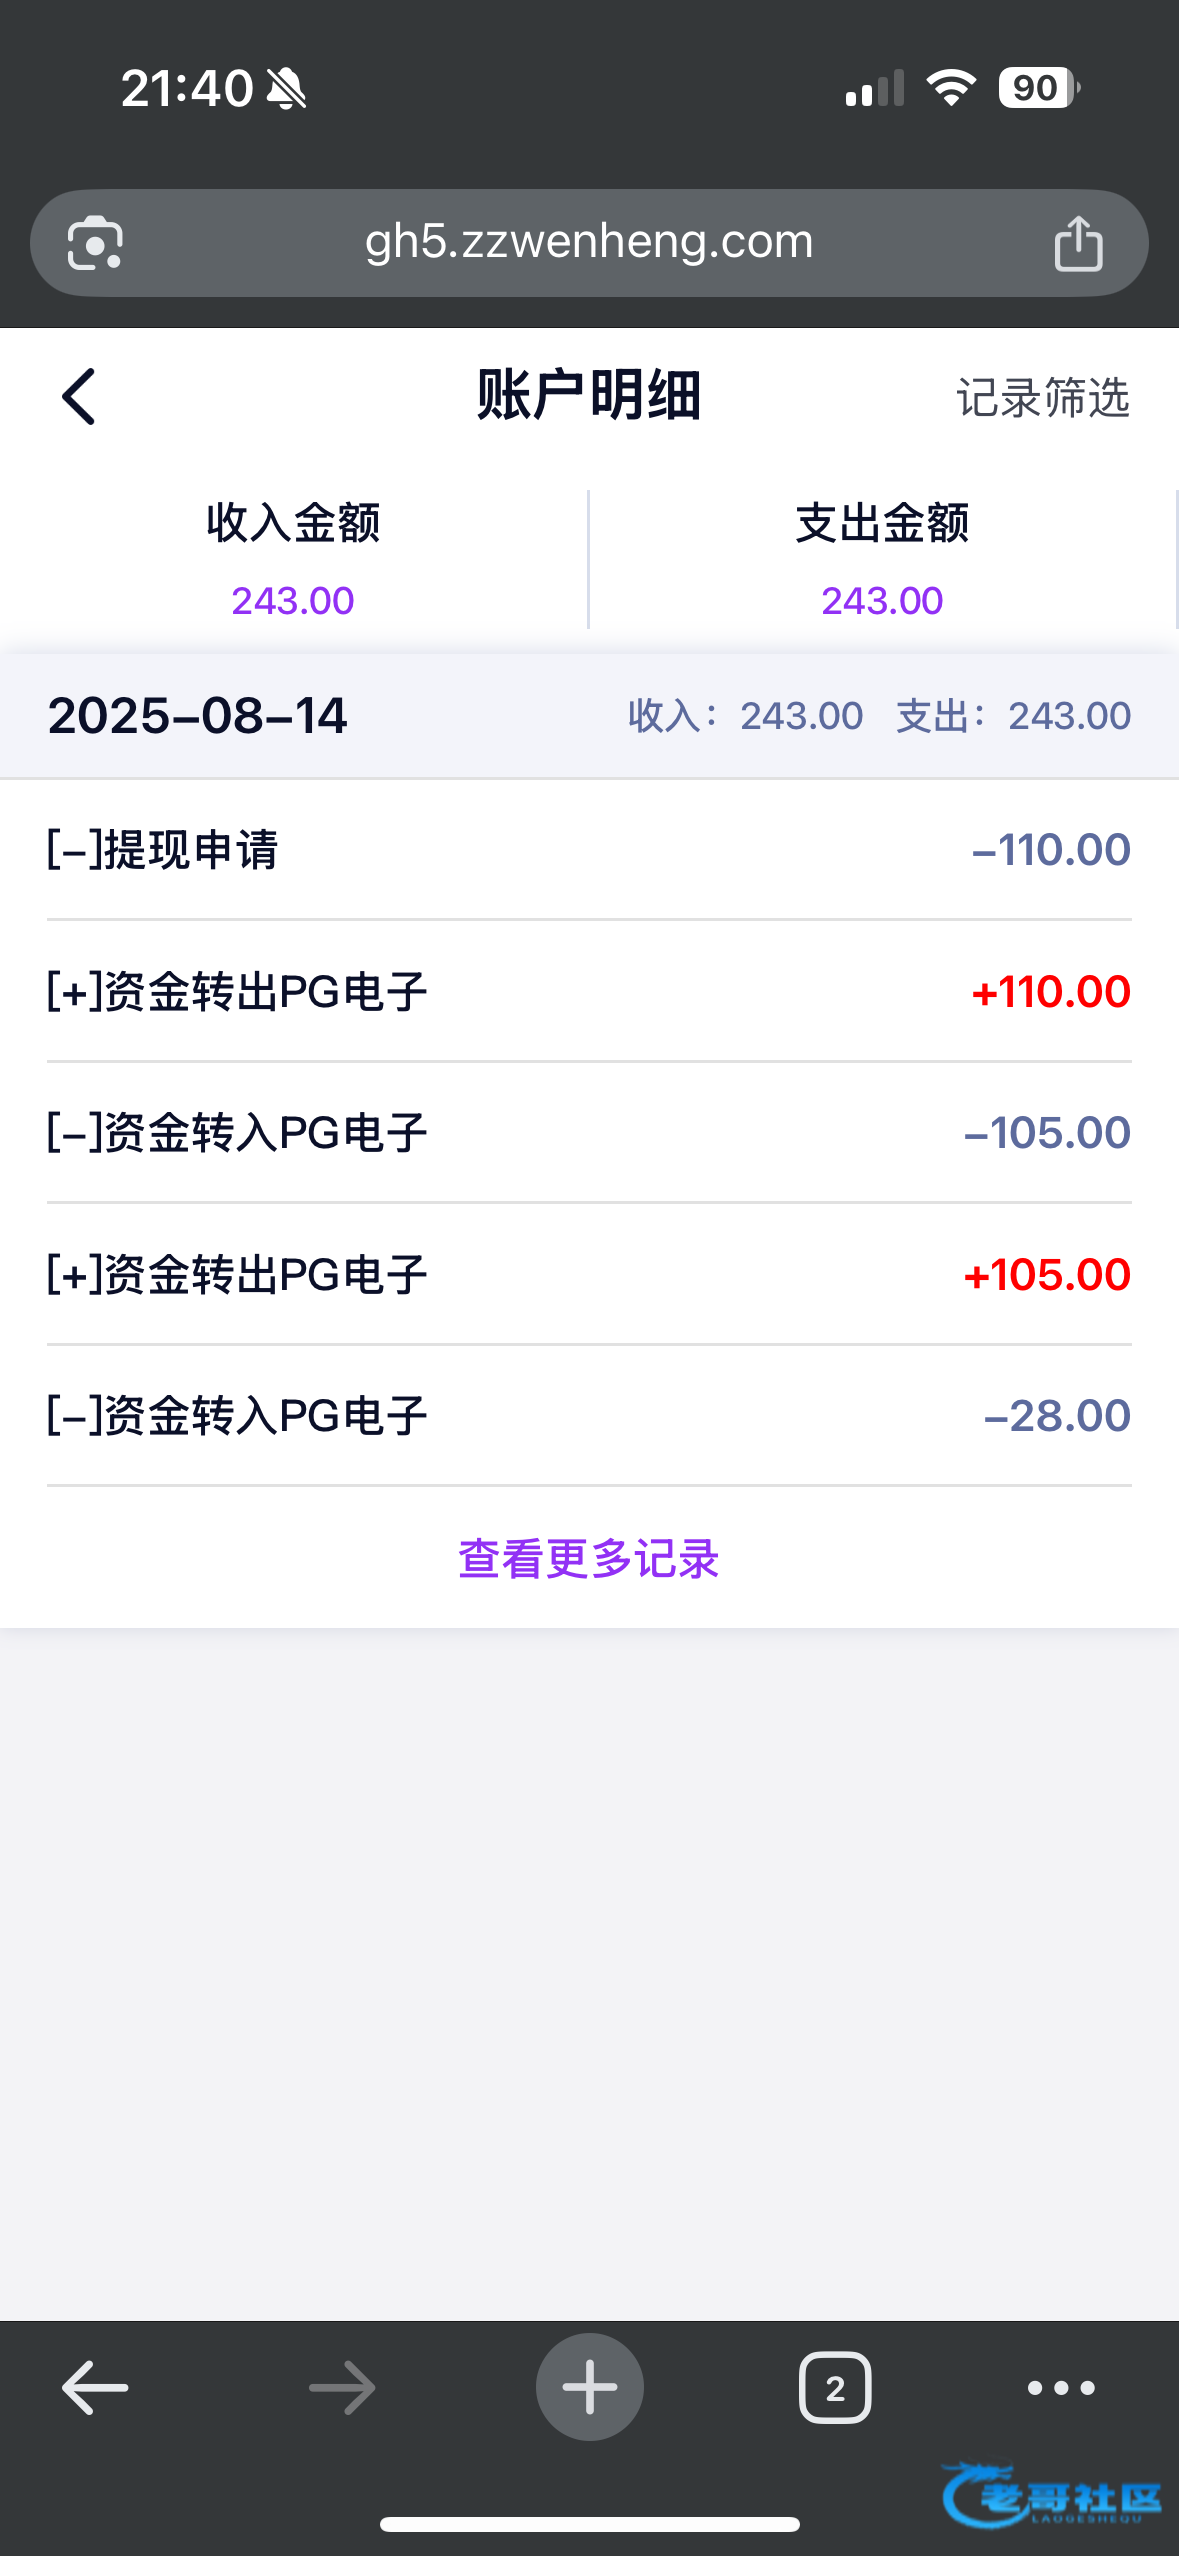Tap the 2025-08-14 date header
The width and height of the screenshot is (1179, 2556).
pos(198,716)
